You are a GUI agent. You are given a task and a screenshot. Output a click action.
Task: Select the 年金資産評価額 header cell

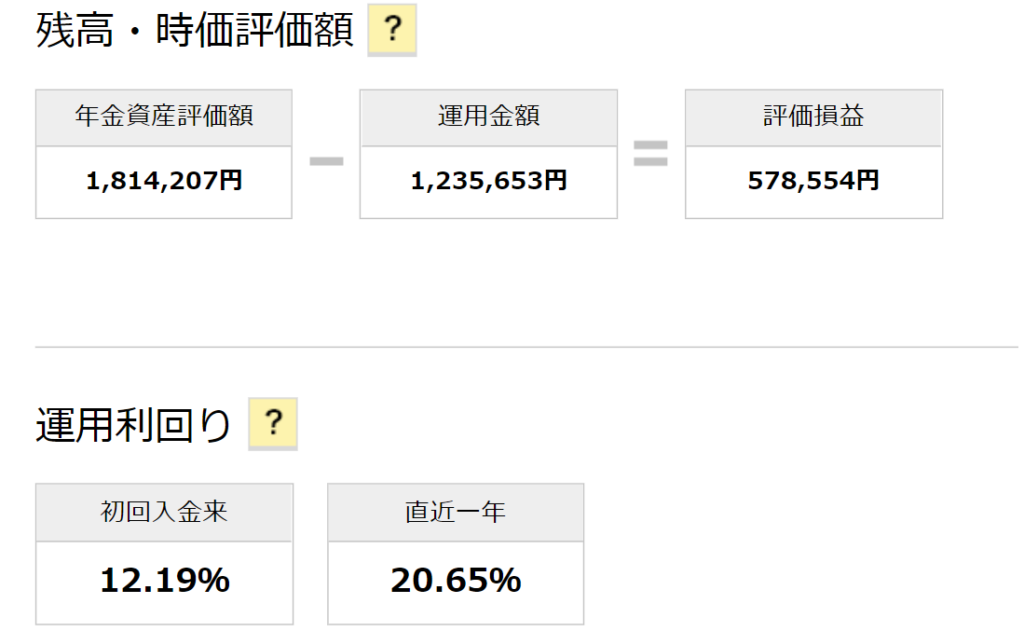click(x=164, y=118)
